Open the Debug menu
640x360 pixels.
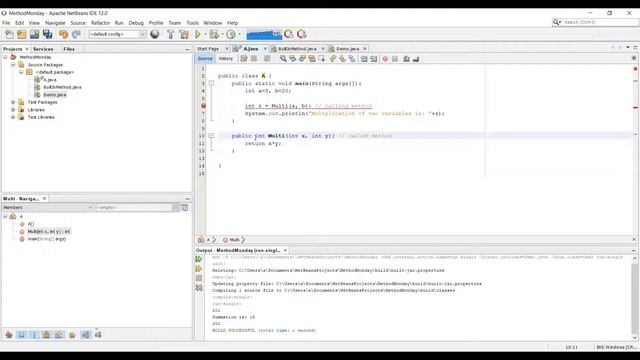click(136, 23)
